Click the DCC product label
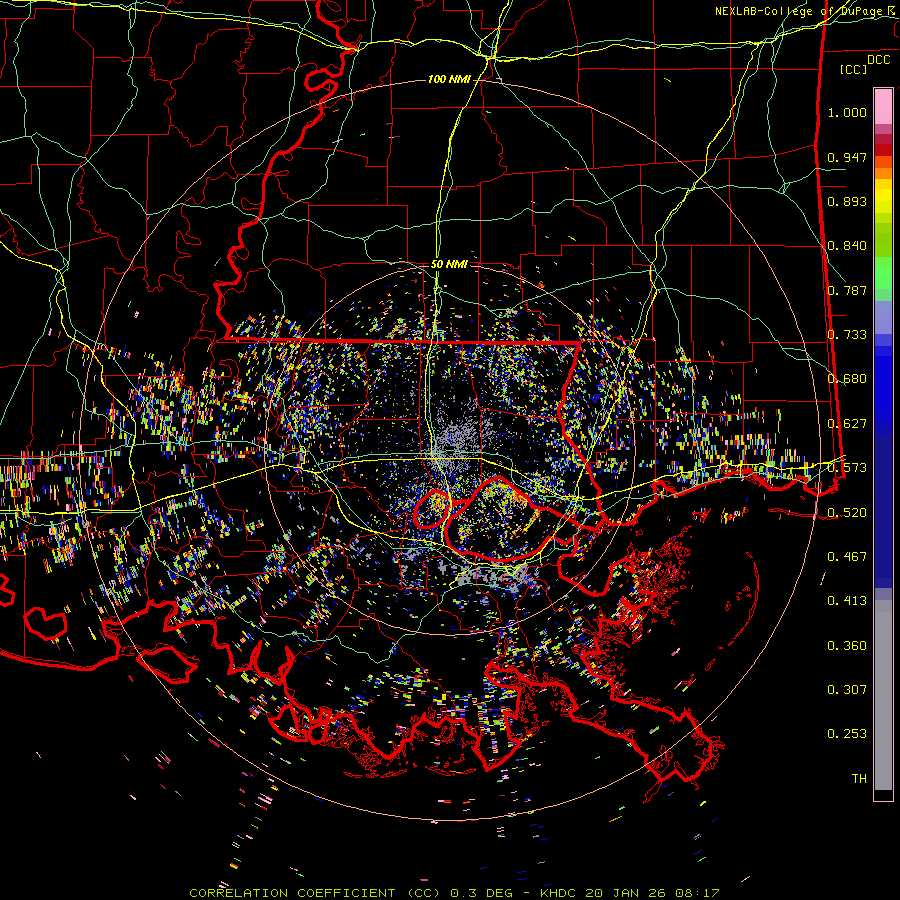This screenshot has height=900, width=900. tap(879, 60)
